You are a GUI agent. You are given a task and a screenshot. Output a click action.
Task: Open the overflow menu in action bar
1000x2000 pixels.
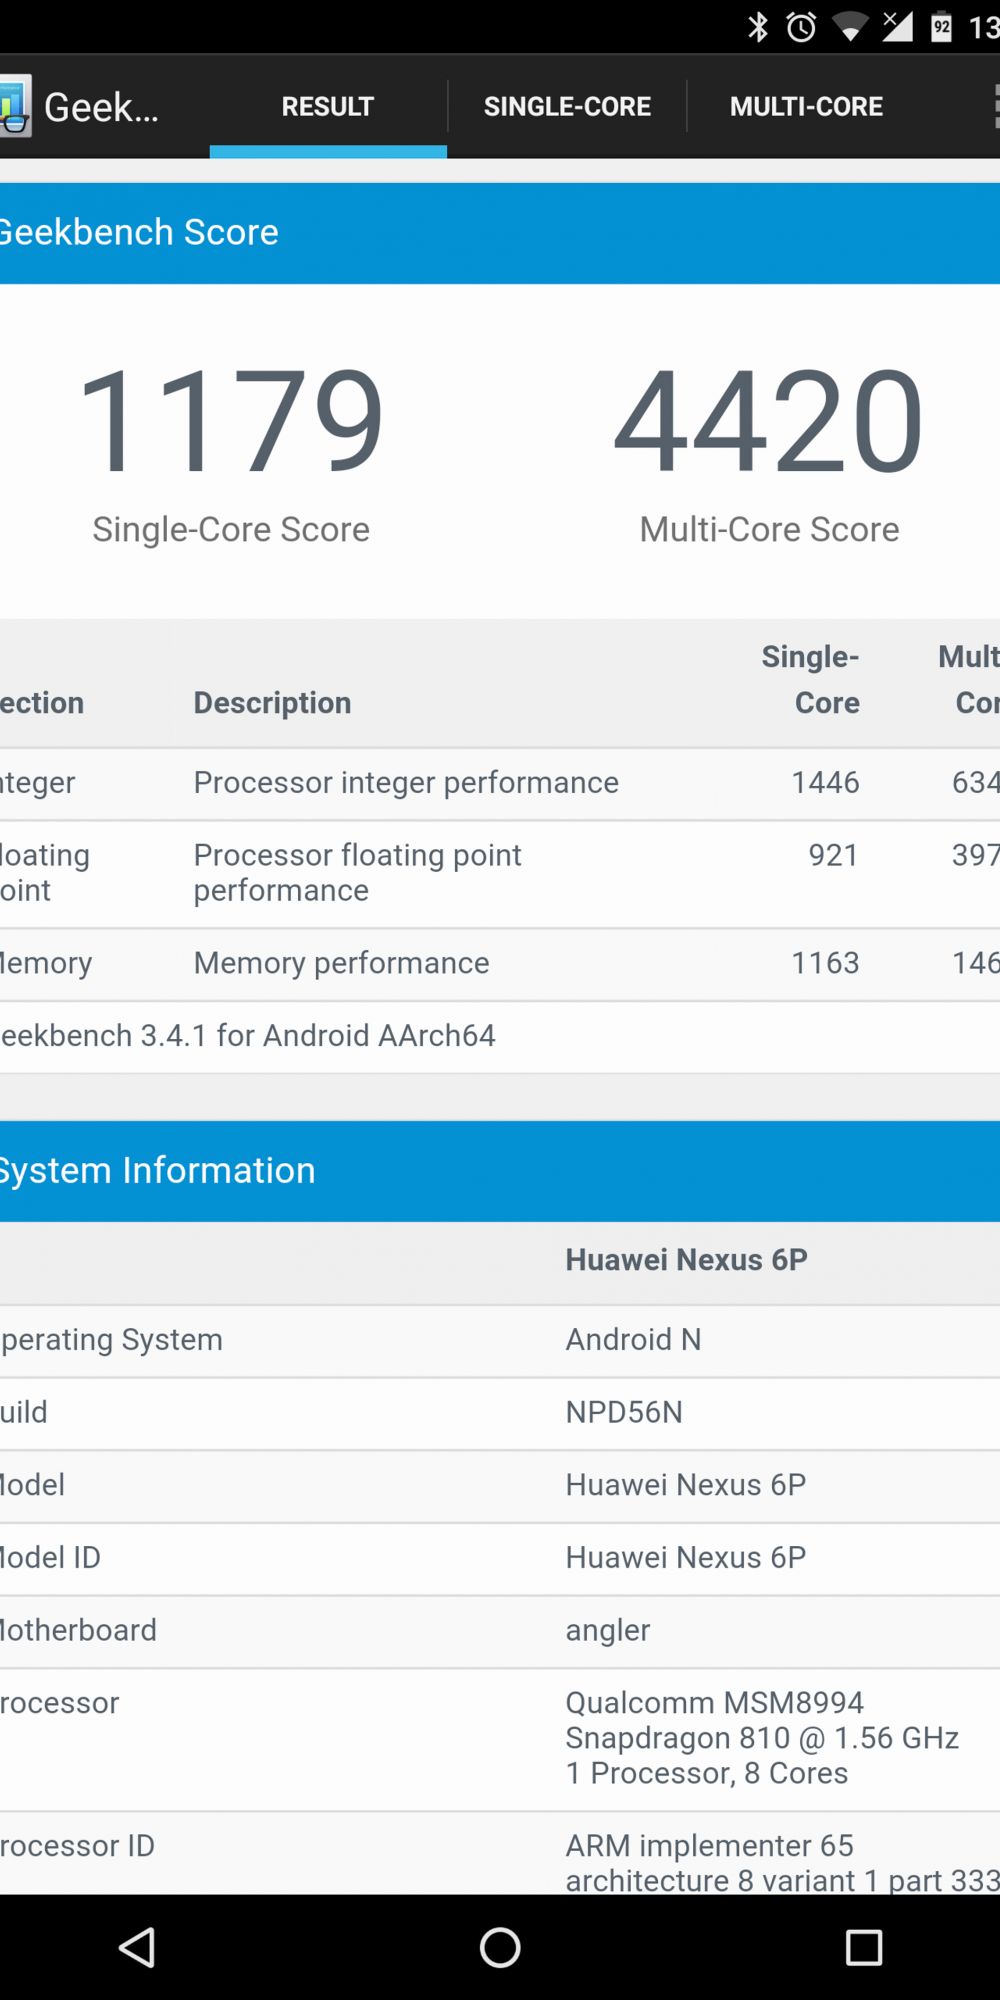(x=996, y=106)
